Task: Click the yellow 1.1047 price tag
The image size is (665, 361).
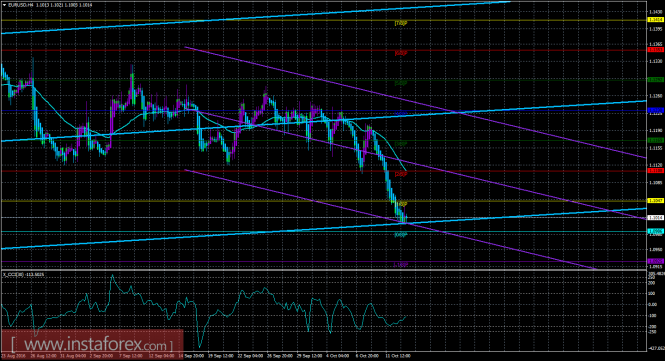Action: click(655, 200)
